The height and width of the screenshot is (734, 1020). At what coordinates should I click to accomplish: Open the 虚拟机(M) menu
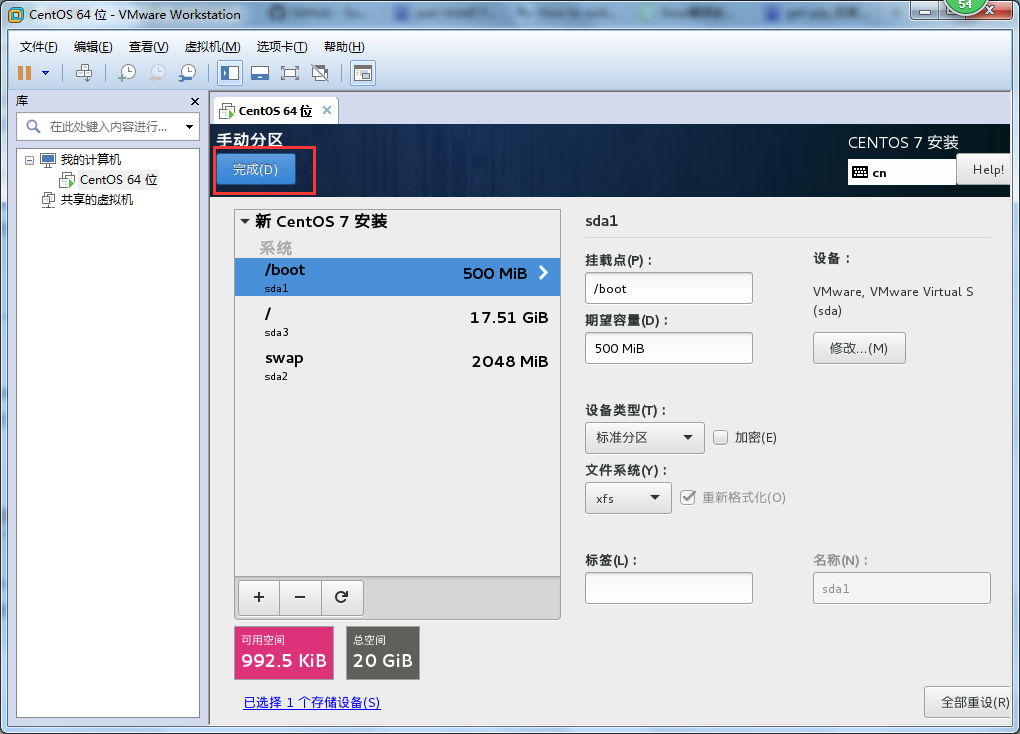point(213,47)
